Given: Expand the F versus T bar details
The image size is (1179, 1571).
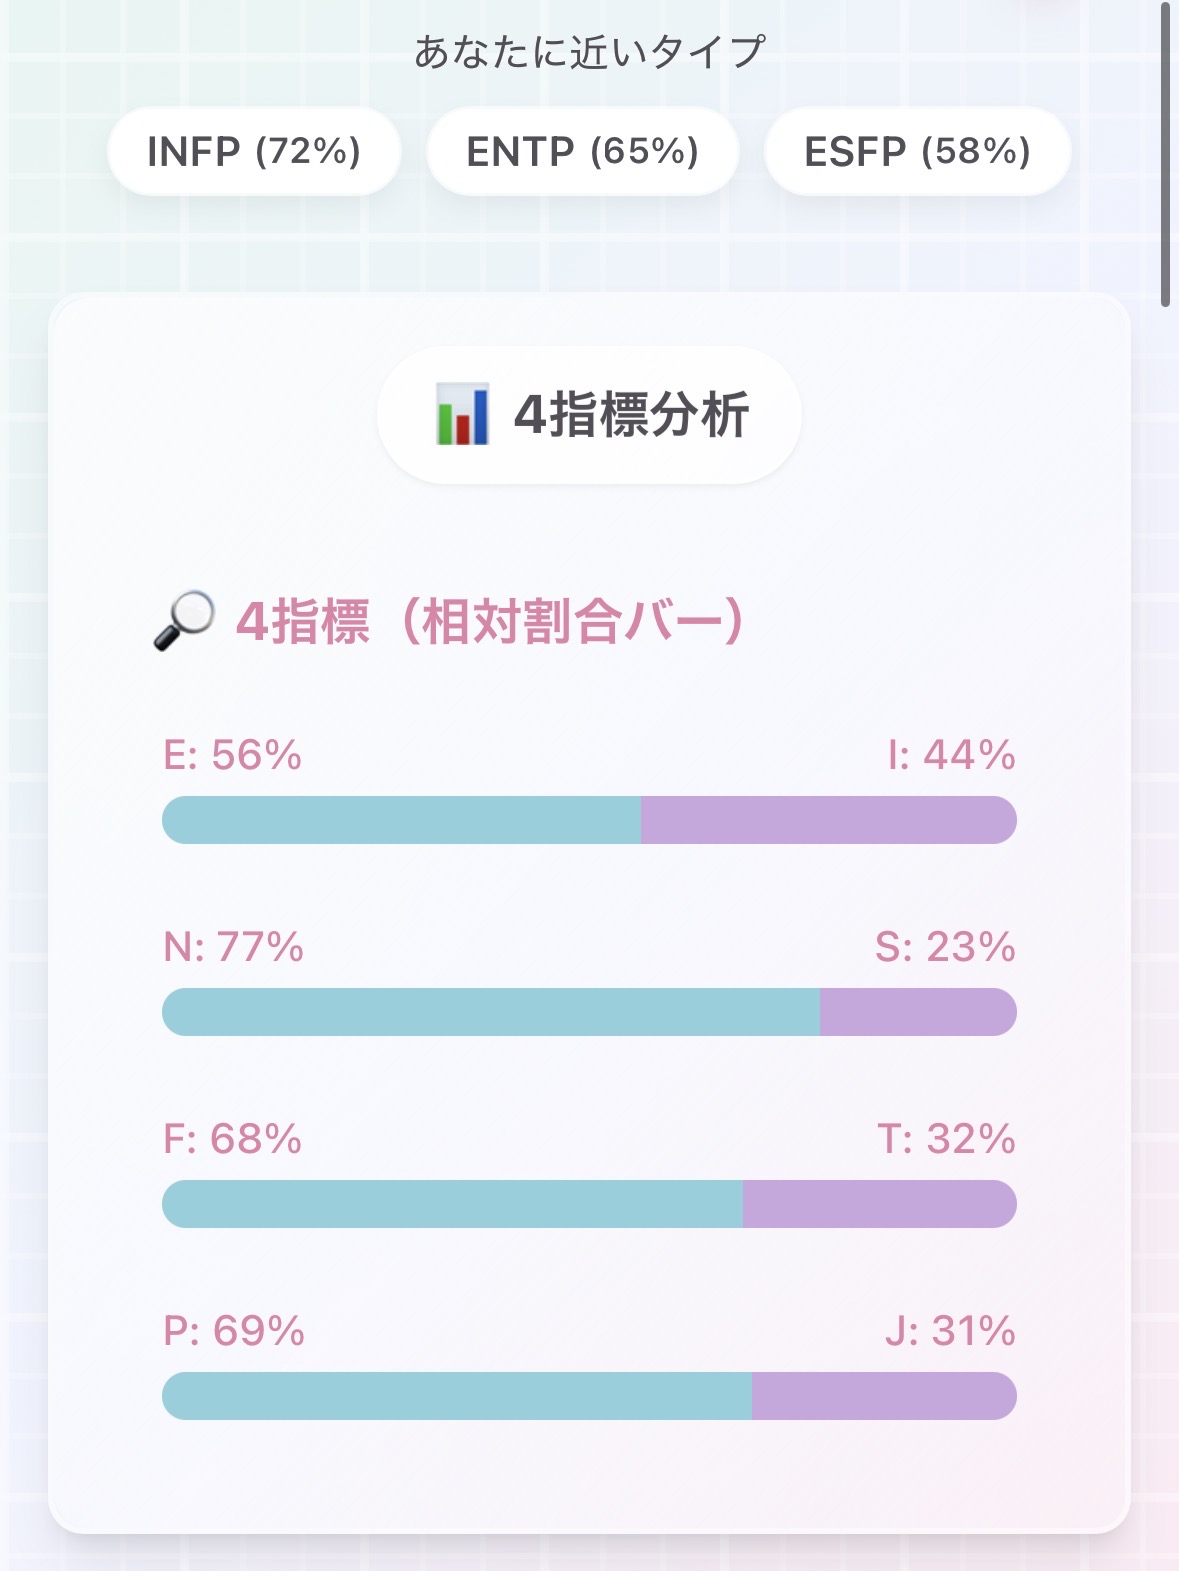Looking at the screenshot, I should tap(589, 1203).
